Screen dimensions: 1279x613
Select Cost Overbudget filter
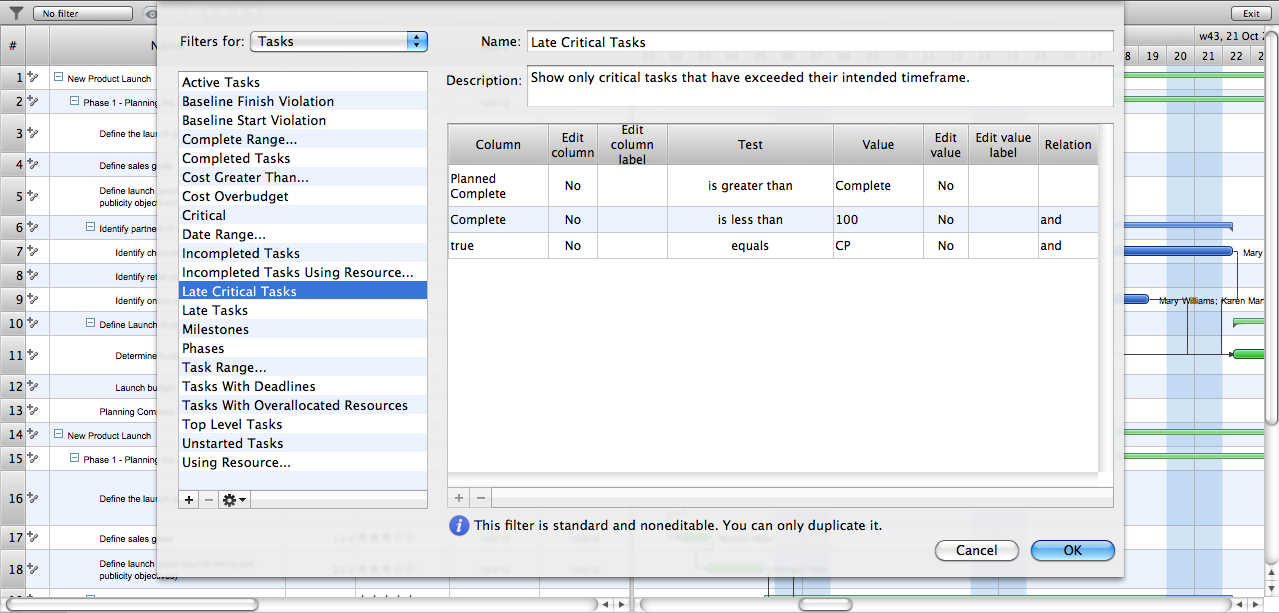coord(303,196)
